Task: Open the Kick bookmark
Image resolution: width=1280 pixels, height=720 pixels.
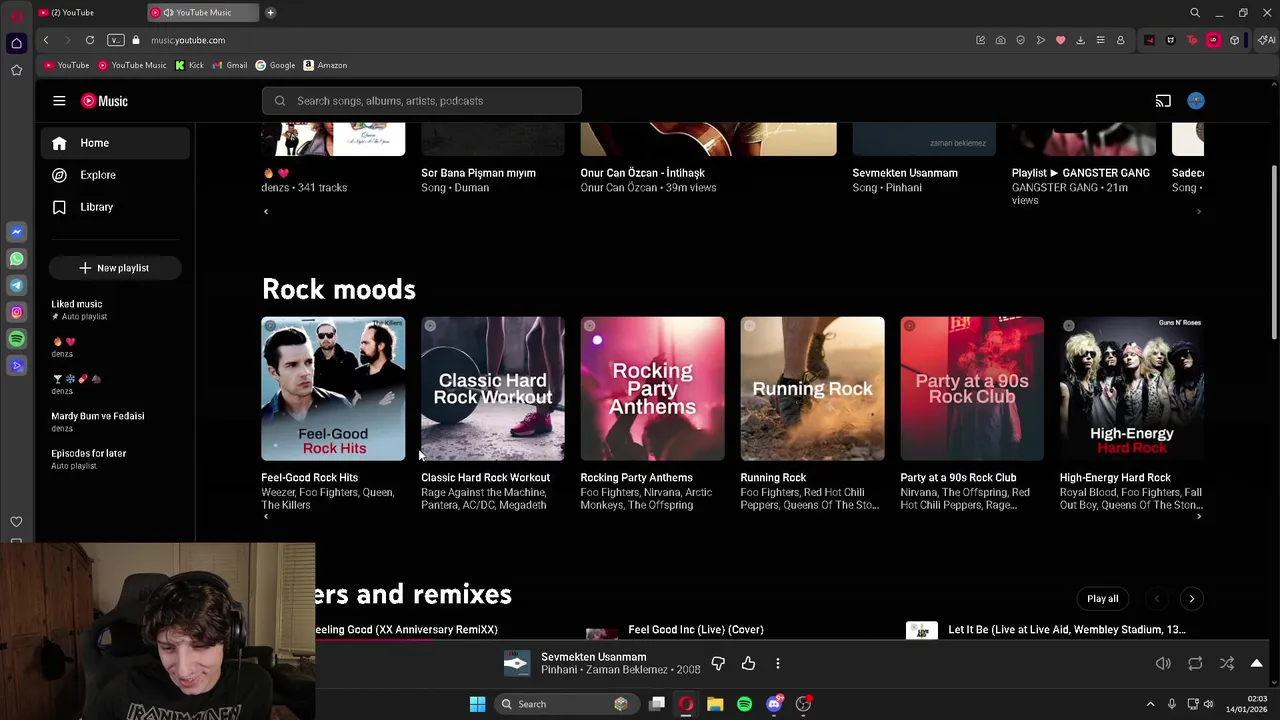Action: coord(189,65)
